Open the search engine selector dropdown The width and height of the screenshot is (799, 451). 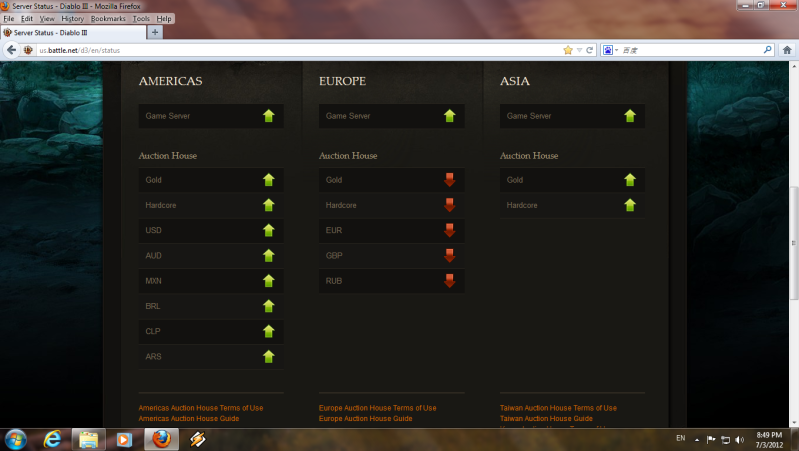coord(609,49)
